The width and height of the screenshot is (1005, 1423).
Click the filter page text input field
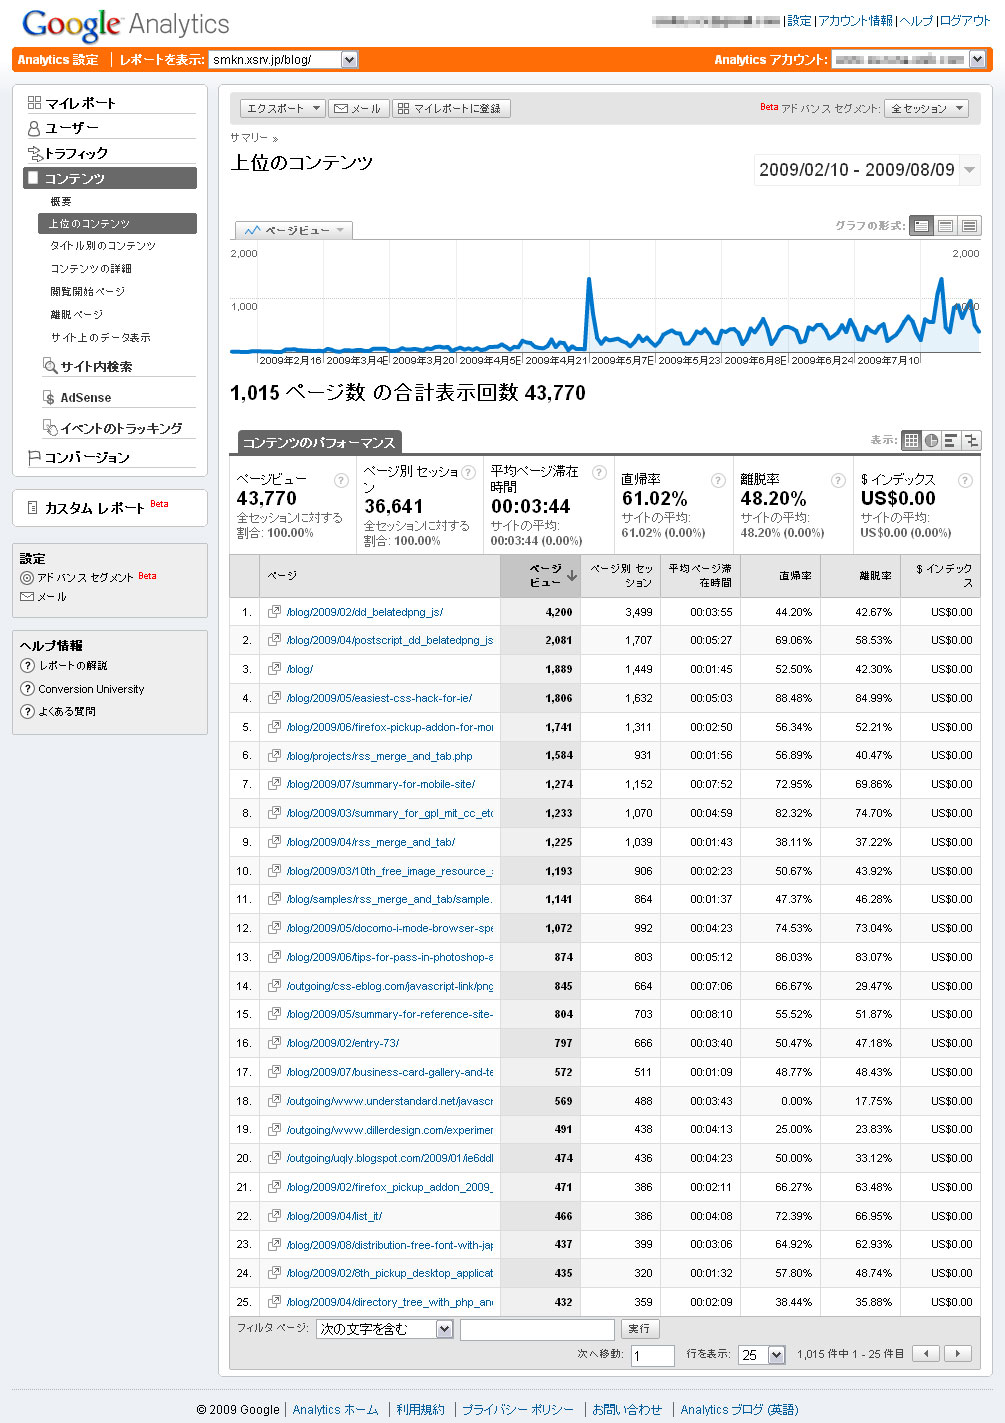537,1329
